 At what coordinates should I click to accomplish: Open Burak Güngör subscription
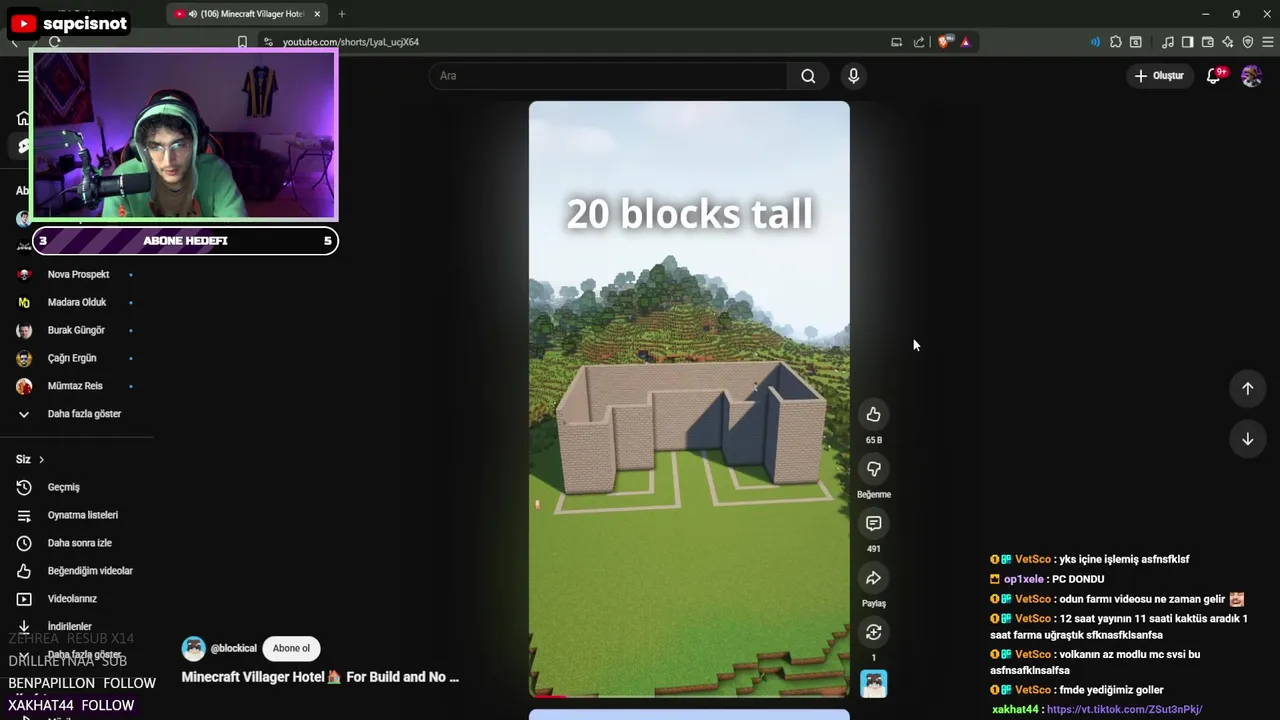76,330
